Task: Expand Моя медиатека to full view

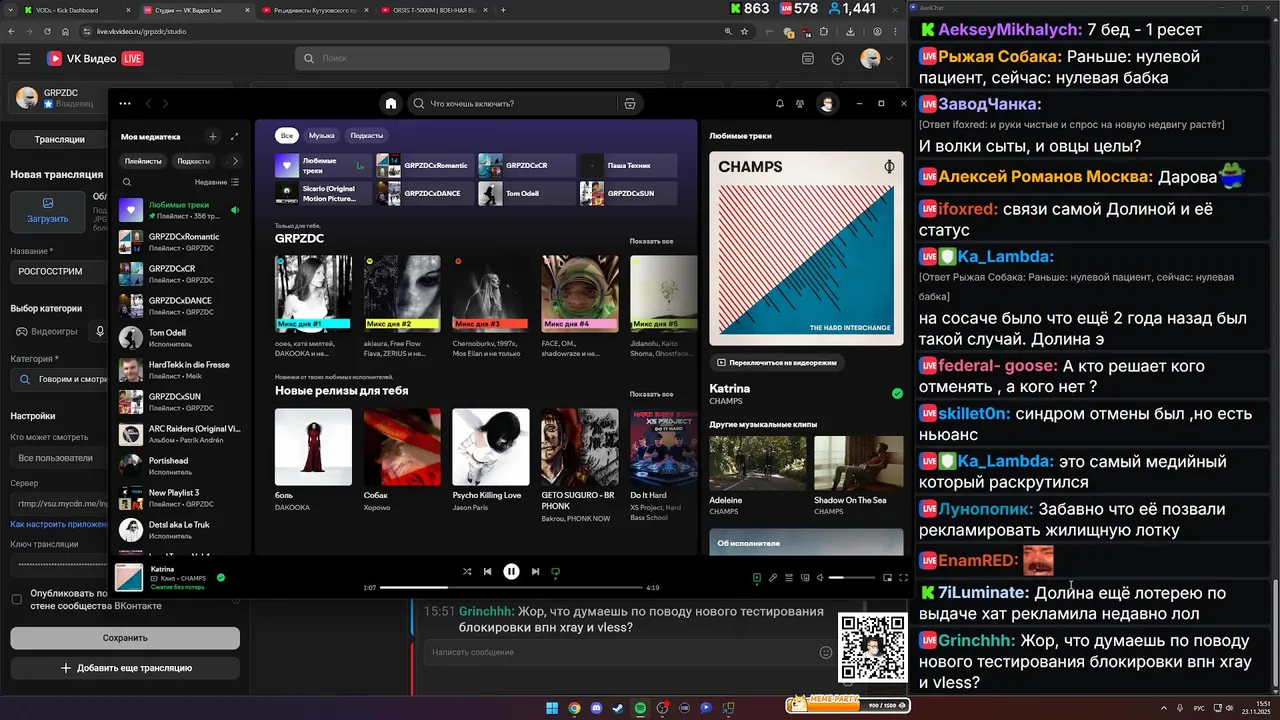Action: click(x=234, y=136)
